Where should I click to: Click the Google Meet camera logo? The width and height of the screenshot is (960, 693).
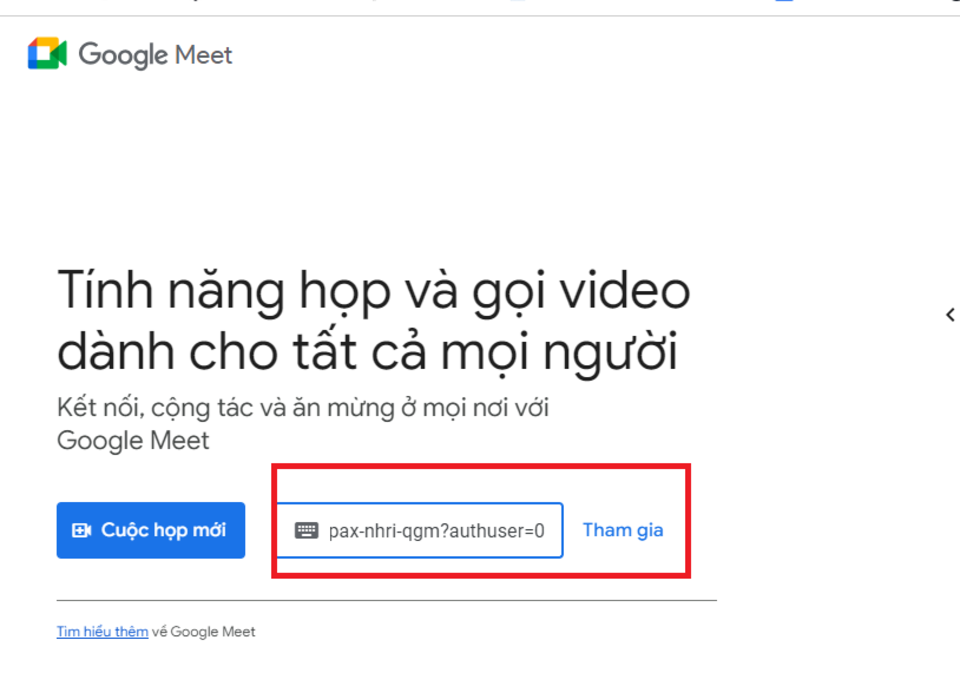click(47, 54)
